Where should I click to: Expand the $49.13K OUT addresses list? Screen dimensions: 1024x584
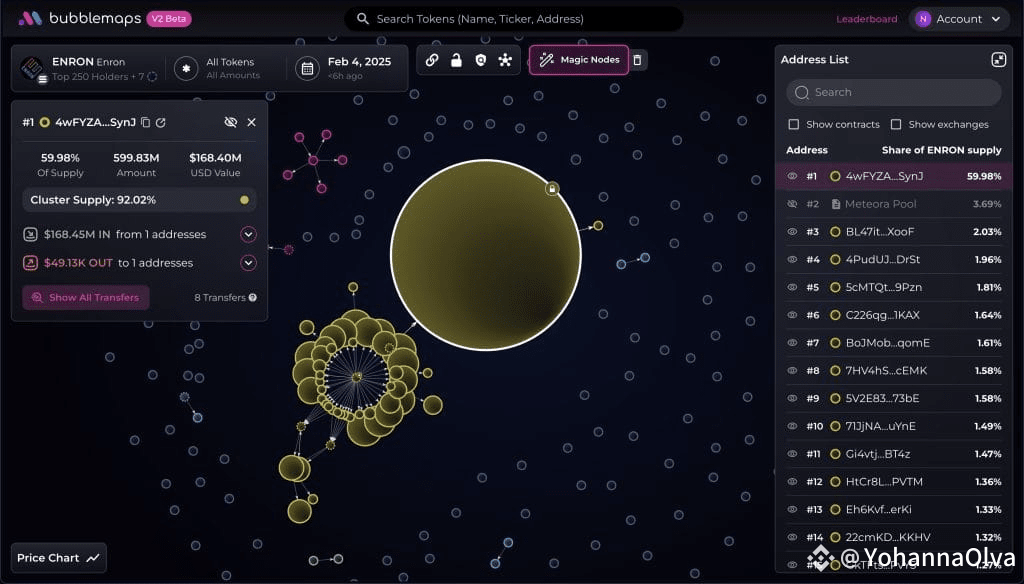[x=248, y=263]
